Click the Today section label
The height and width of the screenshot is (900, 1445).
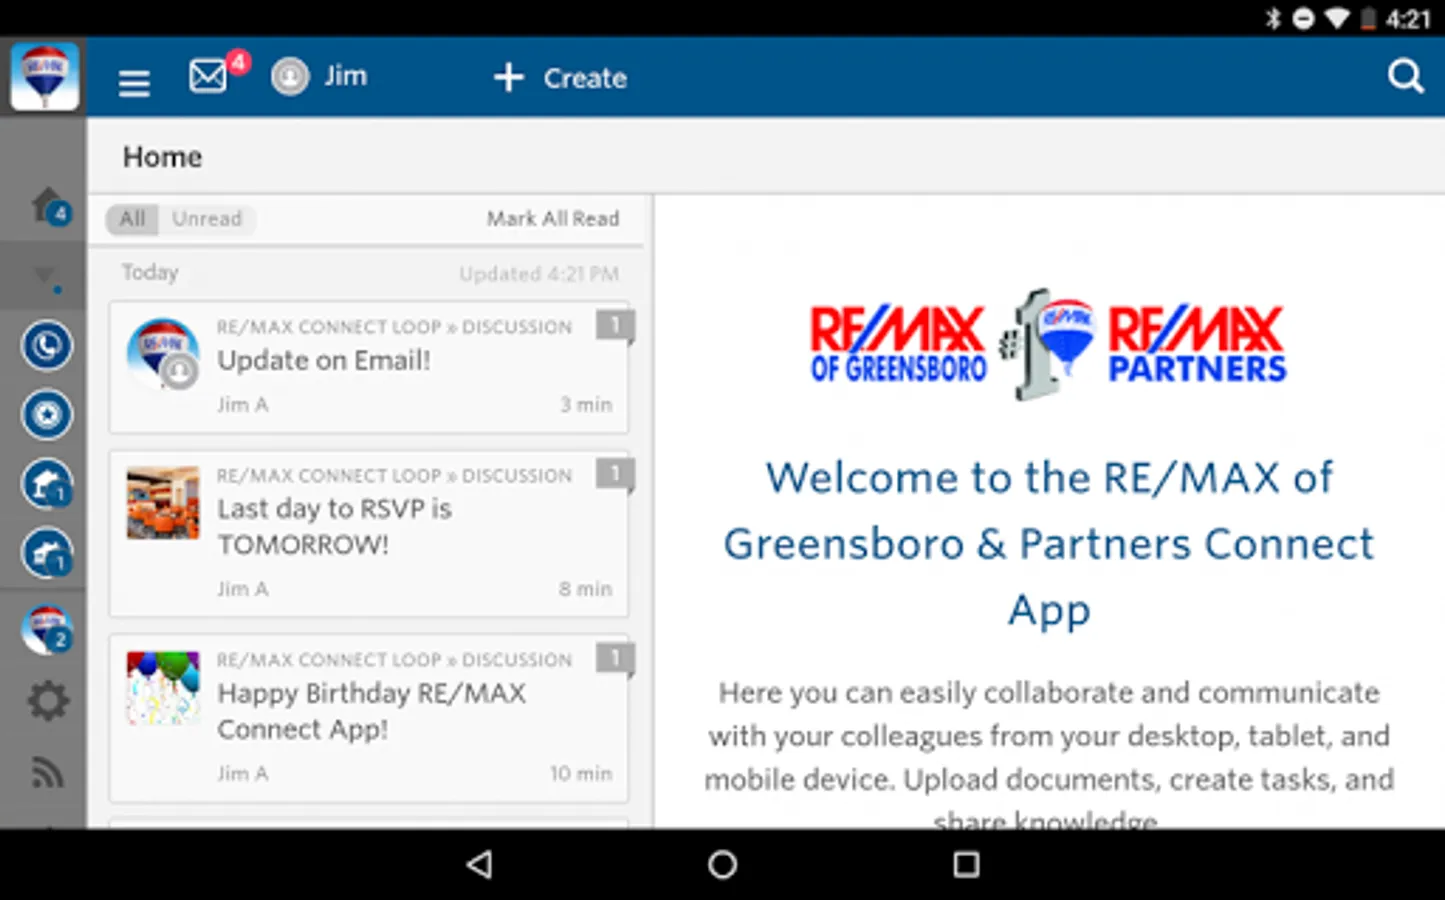tap(150, 272)
